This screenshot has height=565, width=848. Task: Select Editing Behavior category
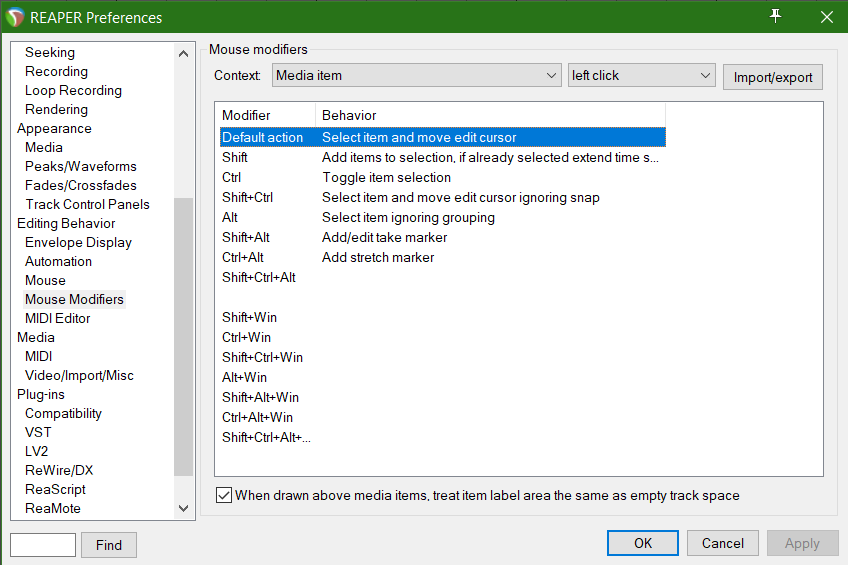tap(66, 223)
